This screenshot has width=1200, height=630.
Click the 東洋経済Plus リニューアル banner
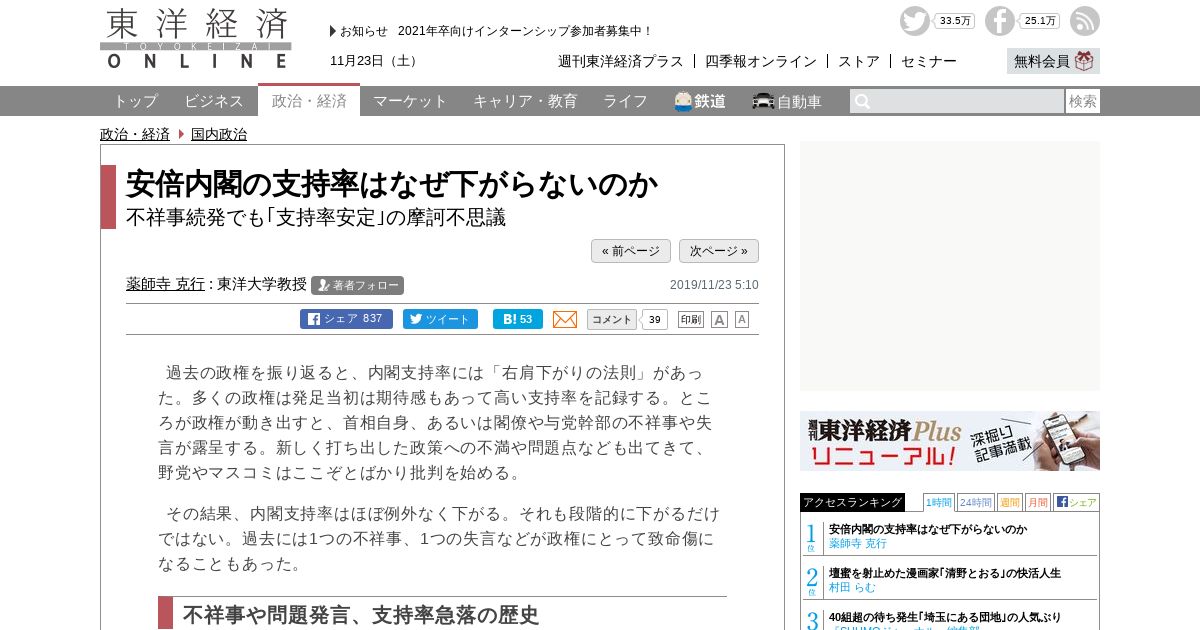click(x=950, y=441)
